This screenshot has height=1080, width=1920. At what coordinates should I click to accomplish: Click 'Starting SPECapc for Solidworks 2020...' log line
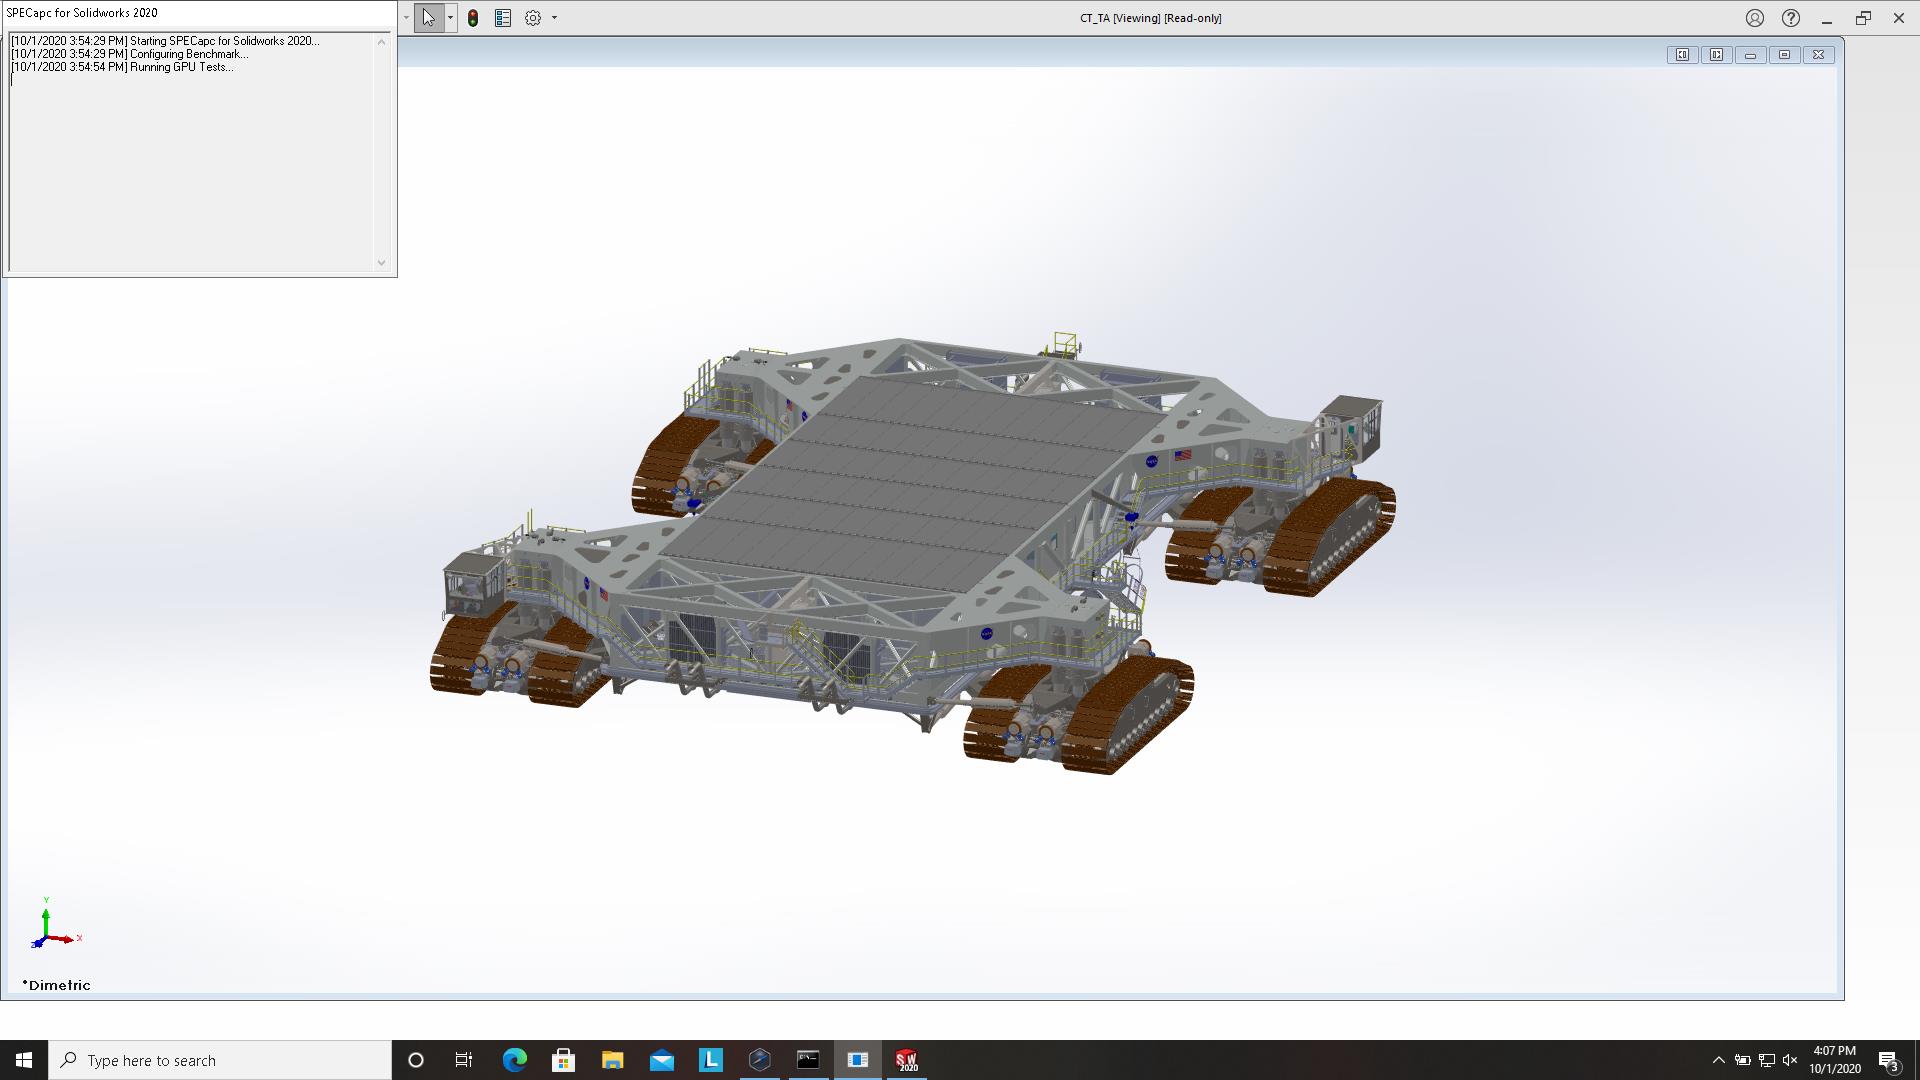pos(165,41)
